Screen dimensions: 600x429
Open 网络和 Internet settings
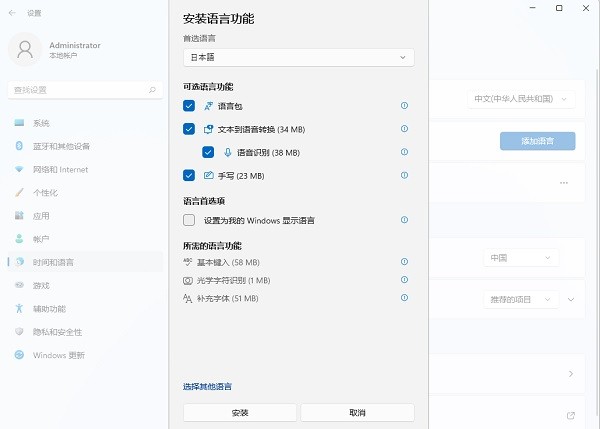point(85,170)
